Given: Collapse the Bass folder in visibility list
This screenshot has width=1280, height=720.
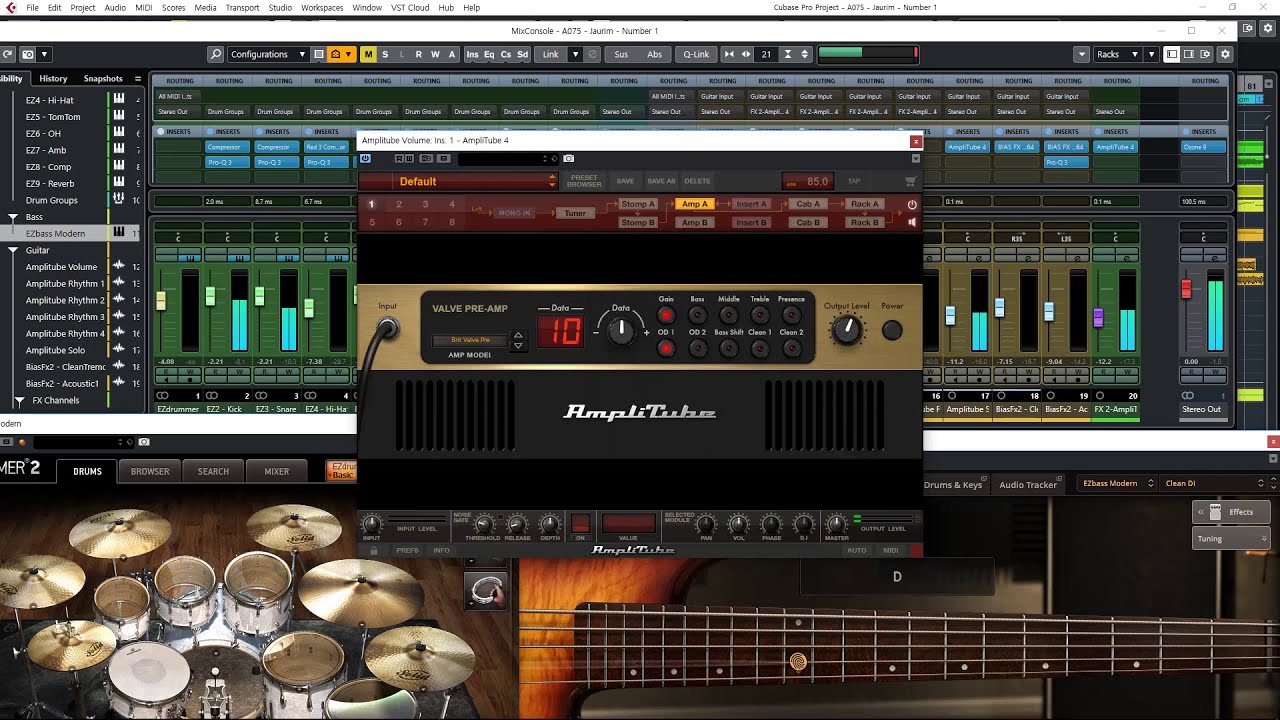Looking at the screenshot, I should (13, 217).
